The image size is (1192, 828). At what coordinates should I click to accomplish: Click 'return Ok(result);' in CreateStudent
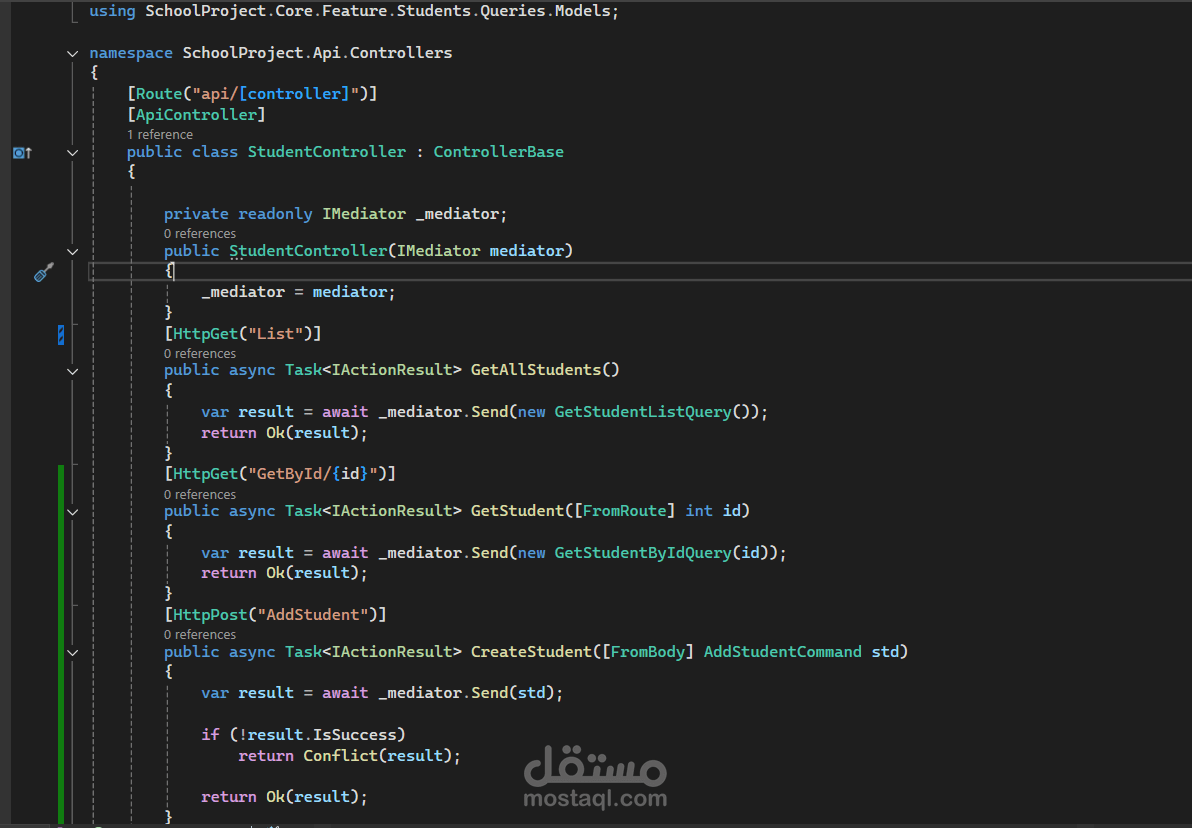pos(284,796)
